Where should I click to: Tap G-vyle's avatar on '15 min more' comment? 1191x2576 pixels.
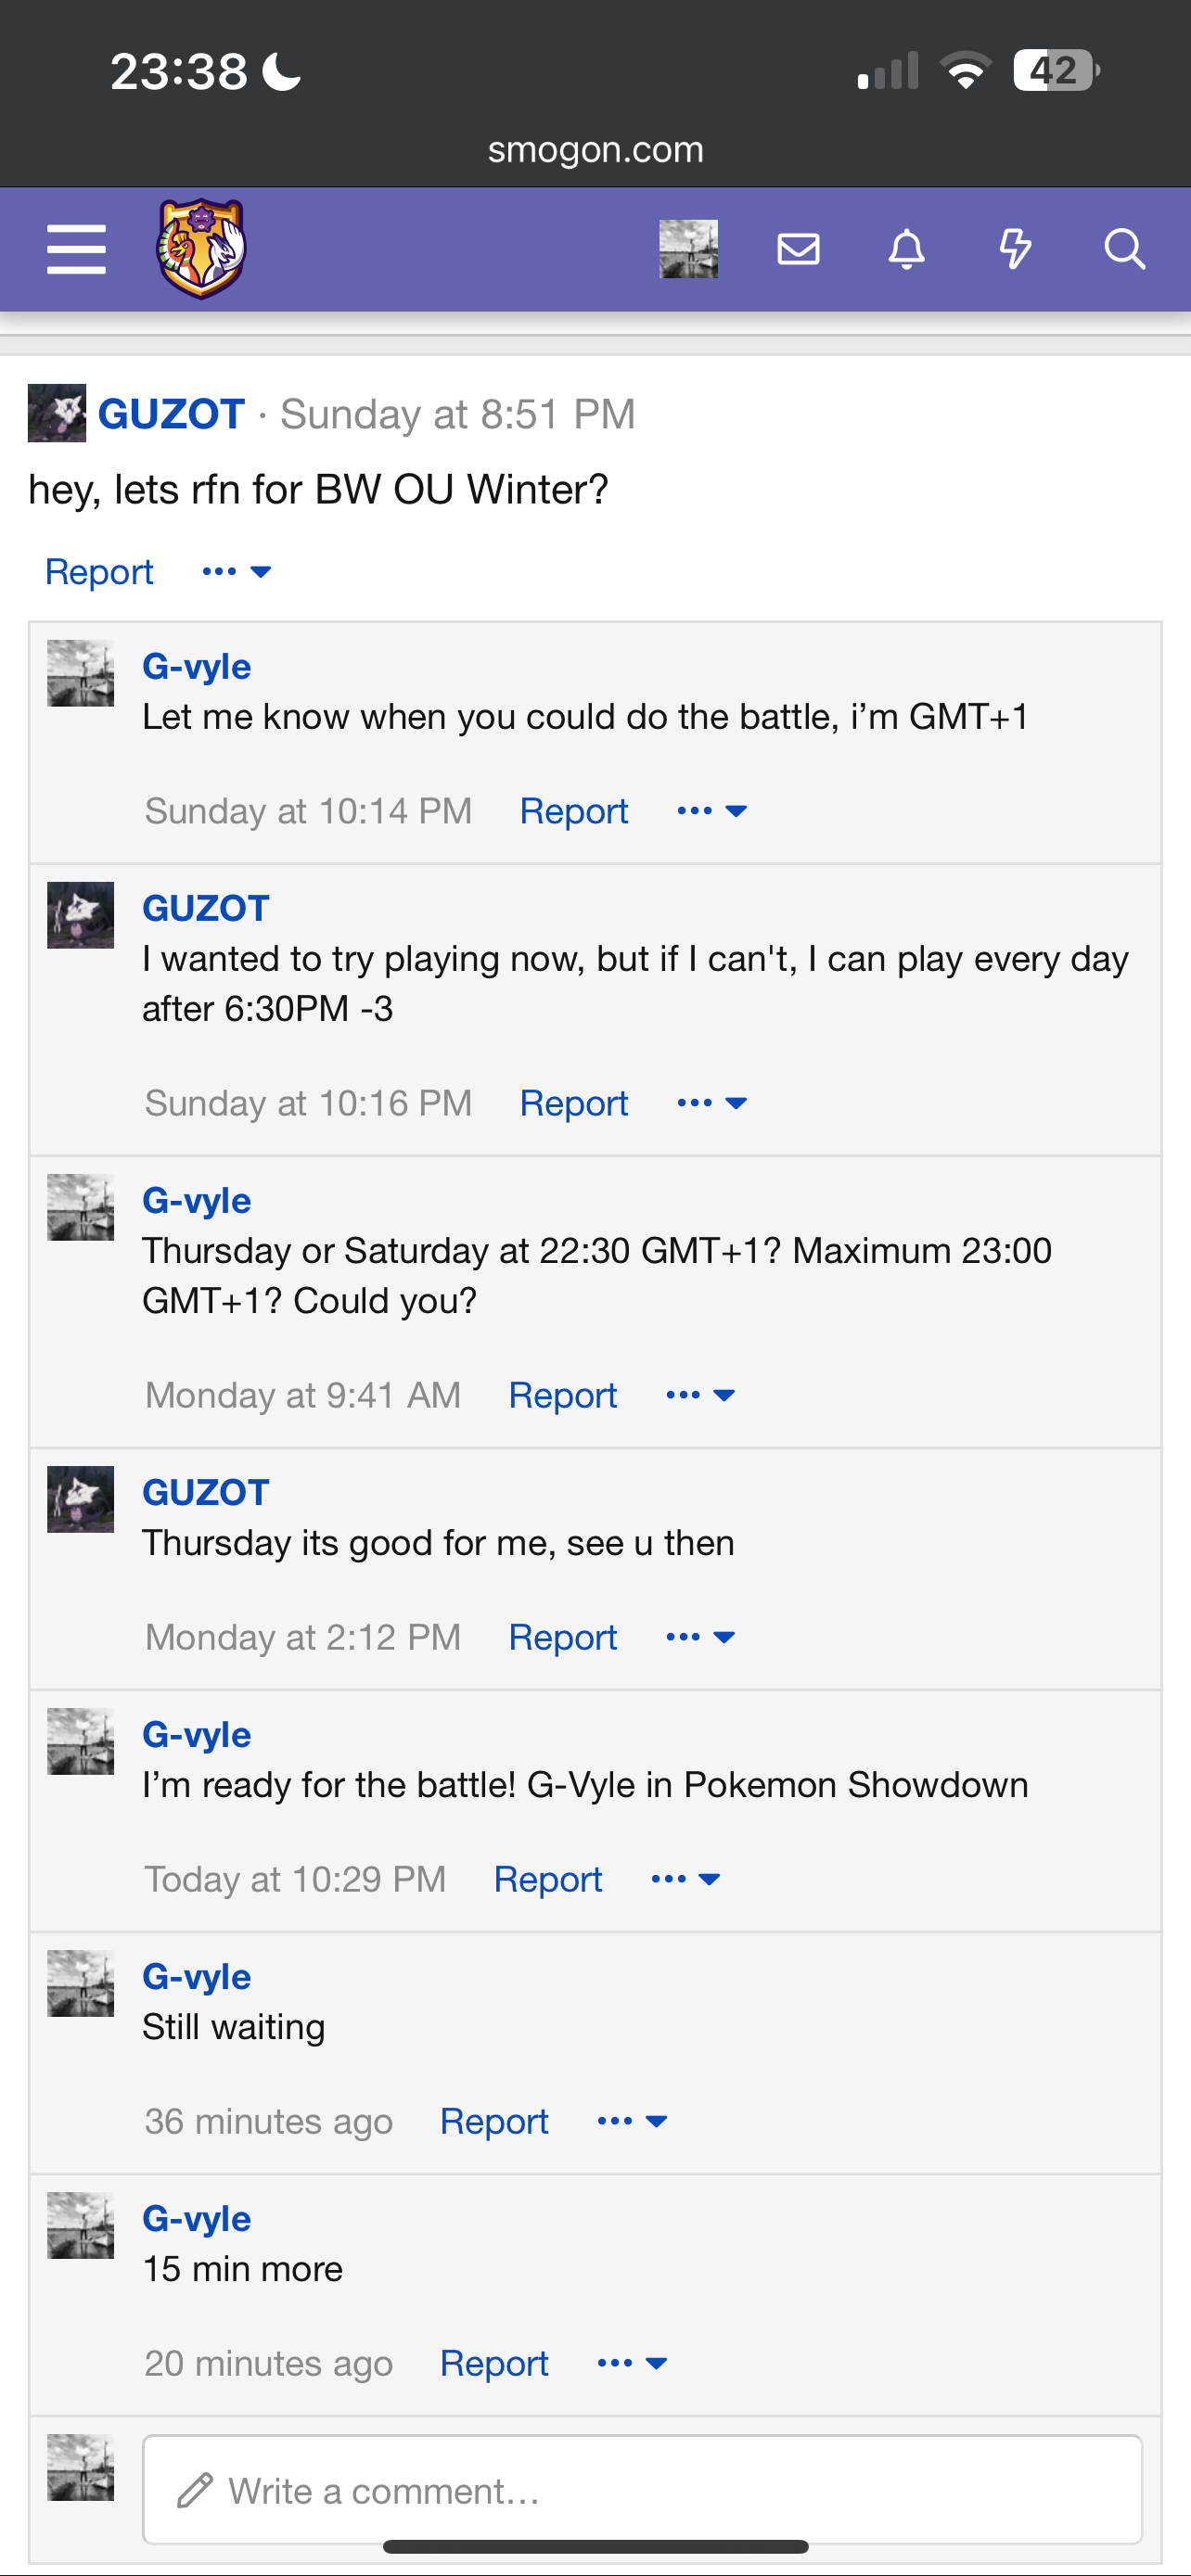(81, 2225)
